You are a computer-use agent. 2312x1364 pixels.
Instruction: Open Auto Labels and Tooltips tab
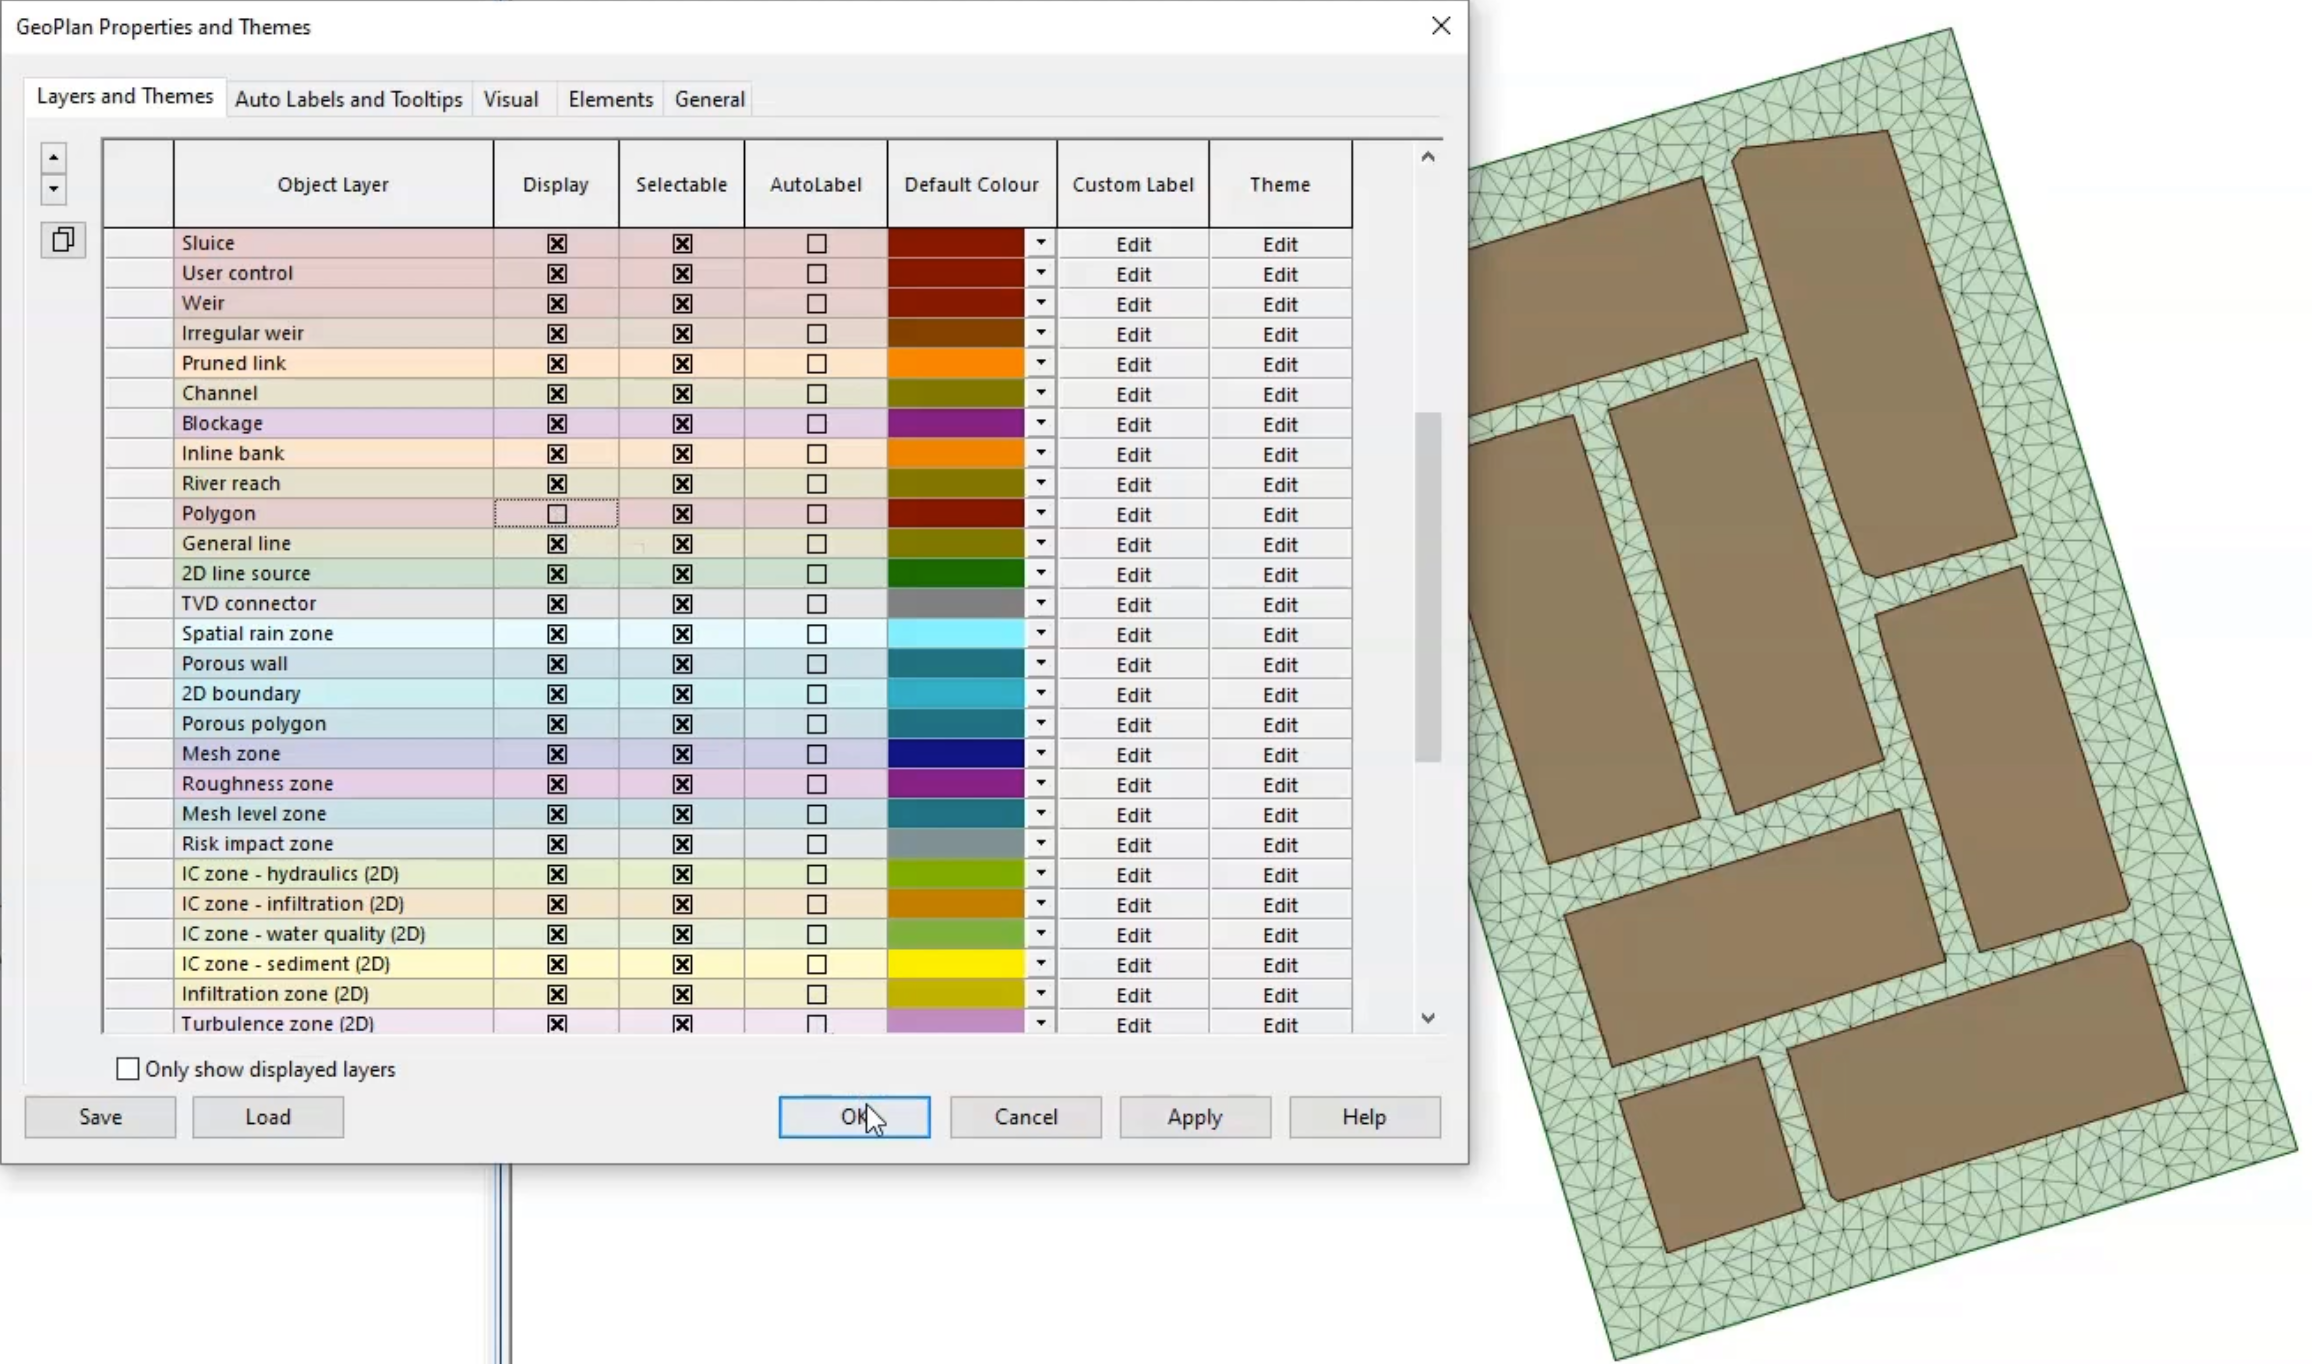(x=349, y=99)
